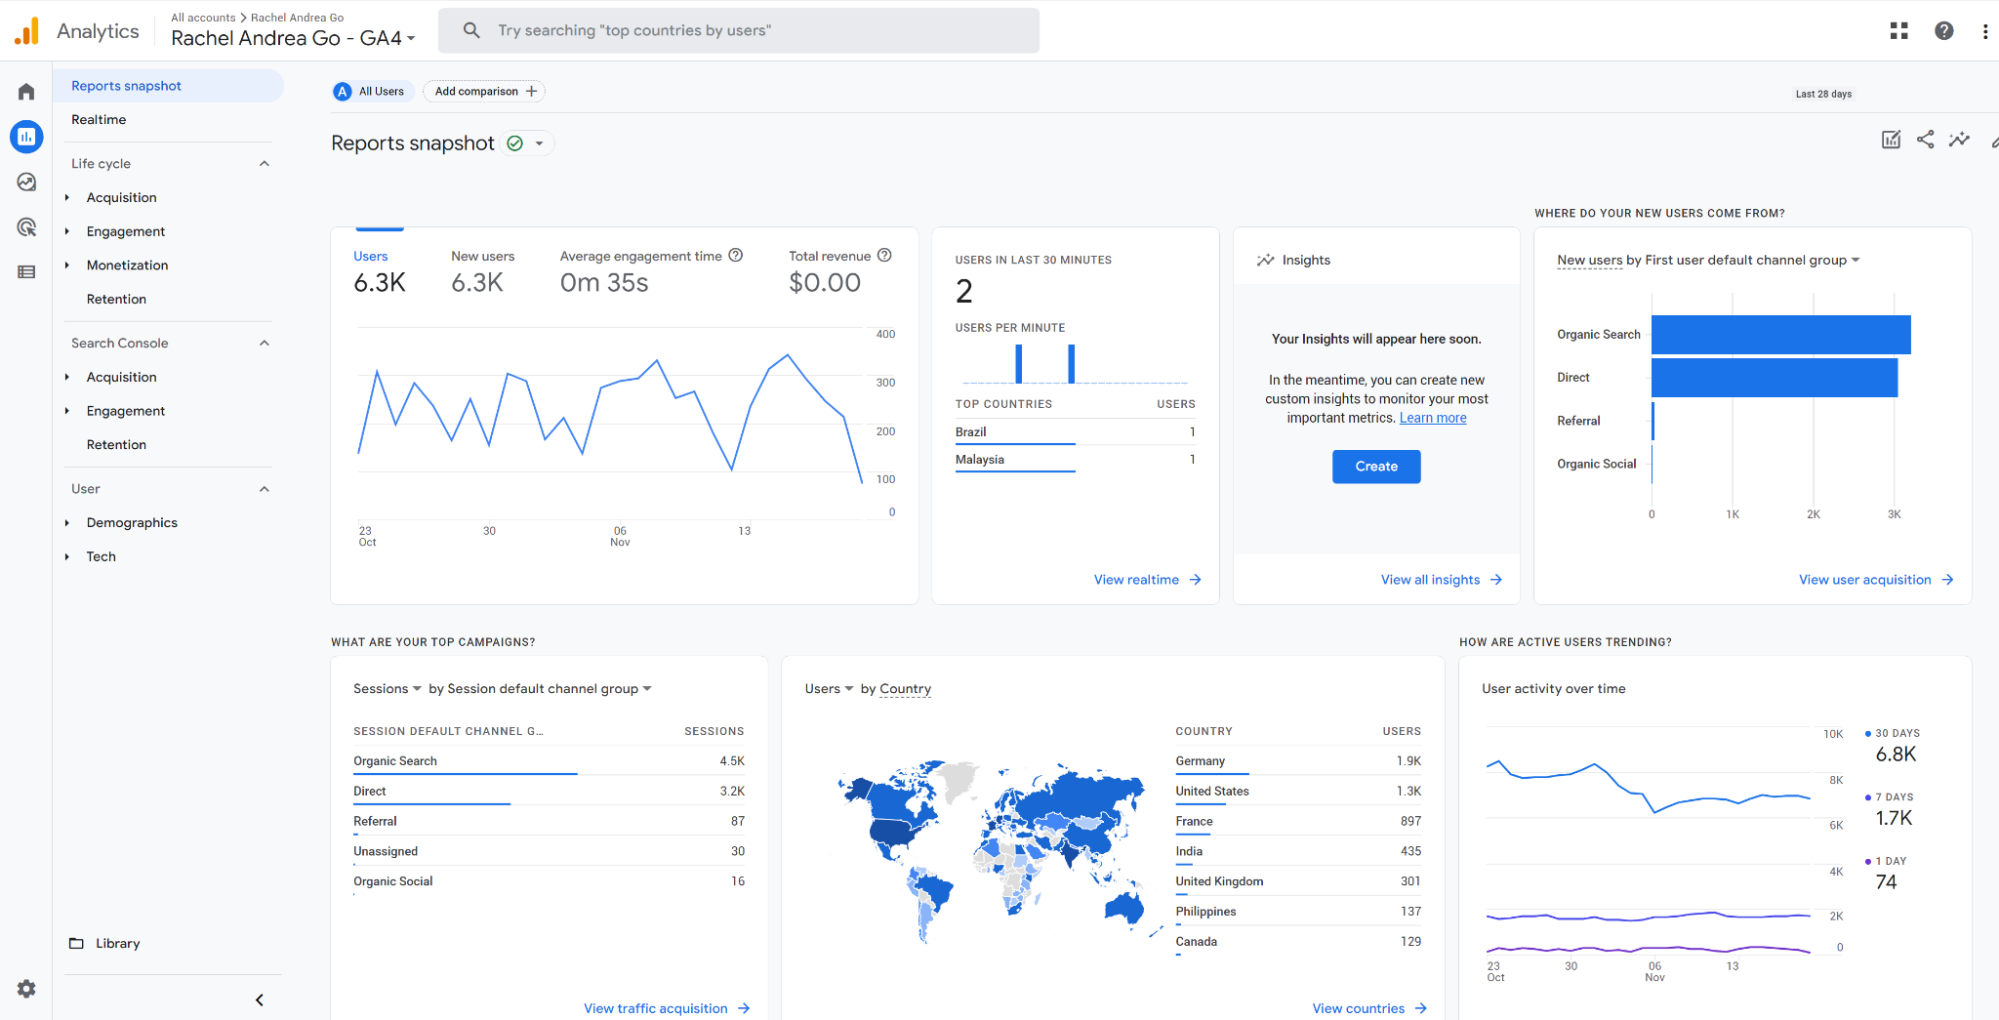The width and height of the screenshot is (1999, 1020).
Task: Collapse the Search Console section
Action: point(264,343)
